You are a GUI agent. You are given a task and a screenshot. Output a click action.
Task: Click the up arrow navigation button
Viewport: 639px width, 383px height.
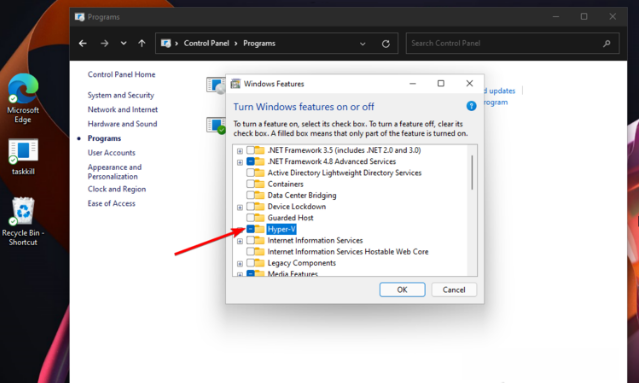pos(141,43)
